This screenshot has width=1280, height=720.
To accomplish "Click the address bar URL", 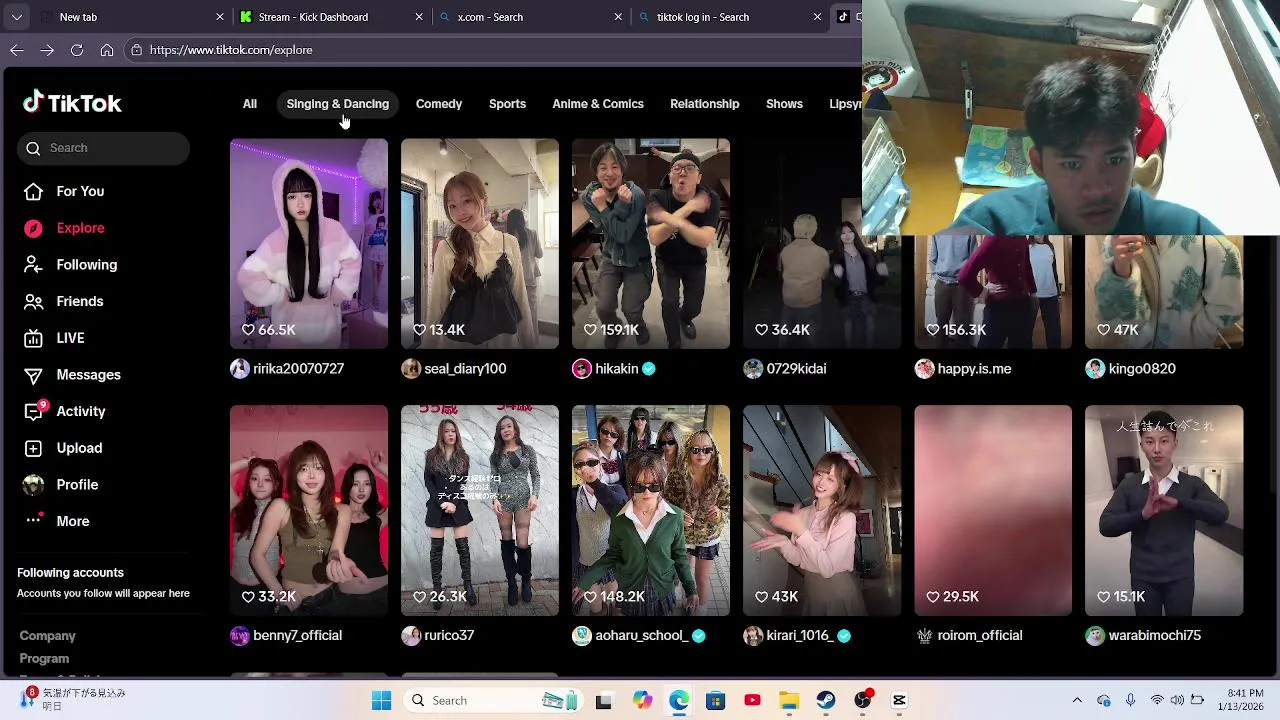I will click(x=231, y=50).
